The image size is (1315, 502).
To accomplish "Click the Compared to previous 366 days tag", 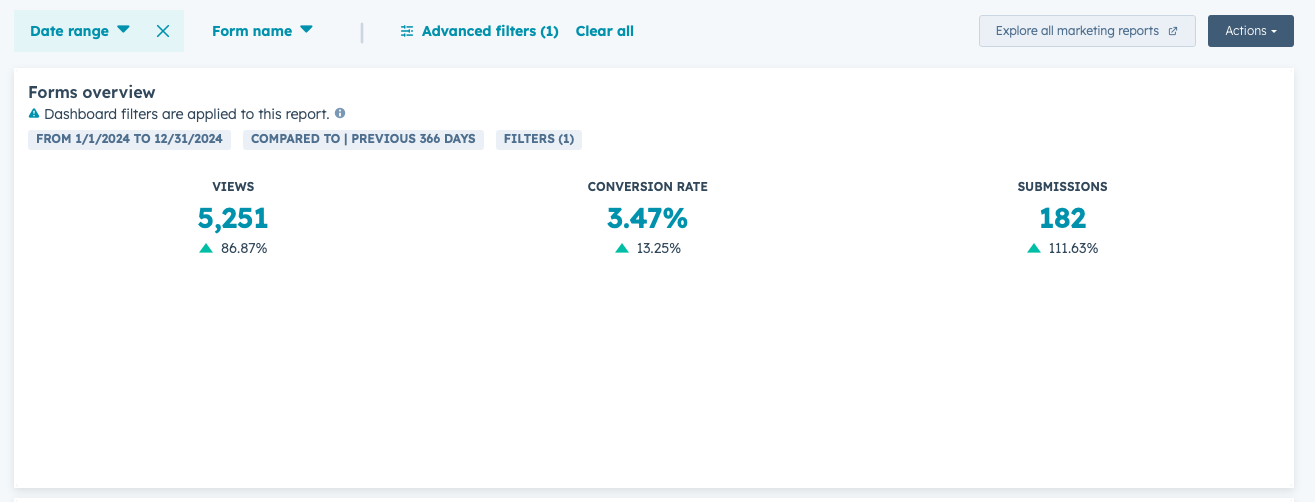I will [x=363, y=139].
